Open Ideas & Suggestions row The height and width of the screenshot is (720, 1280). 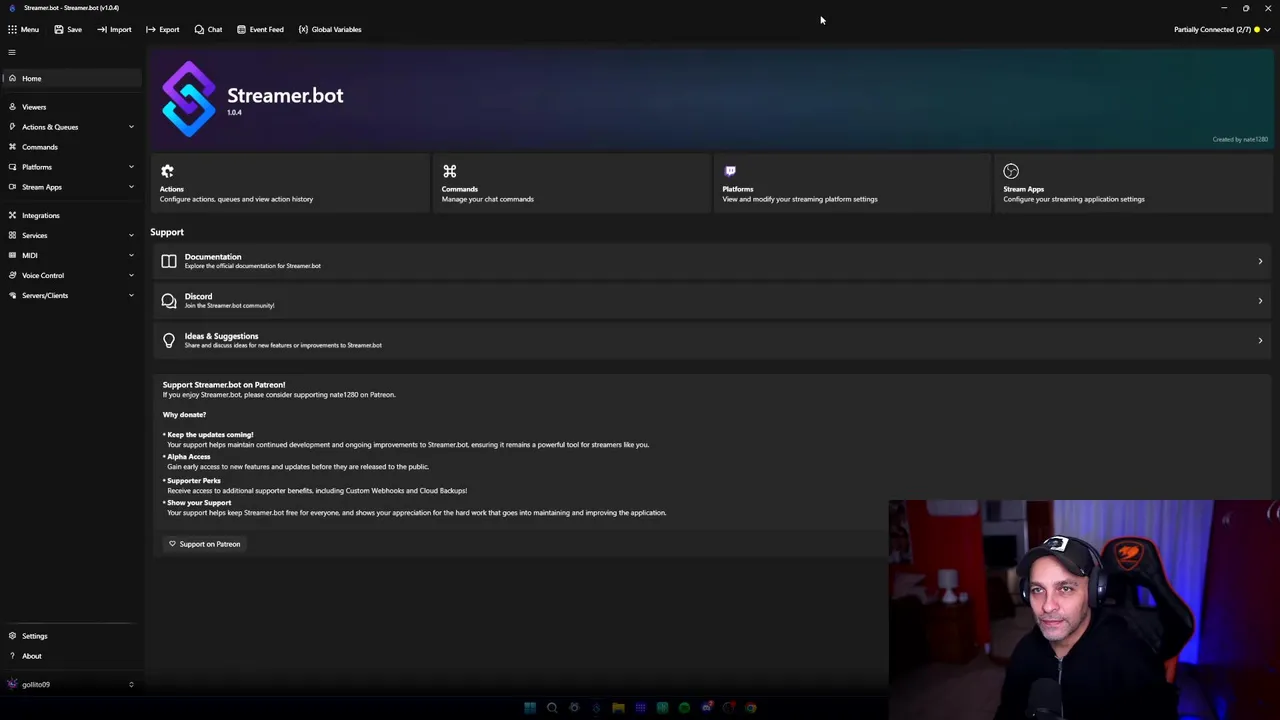711,341
